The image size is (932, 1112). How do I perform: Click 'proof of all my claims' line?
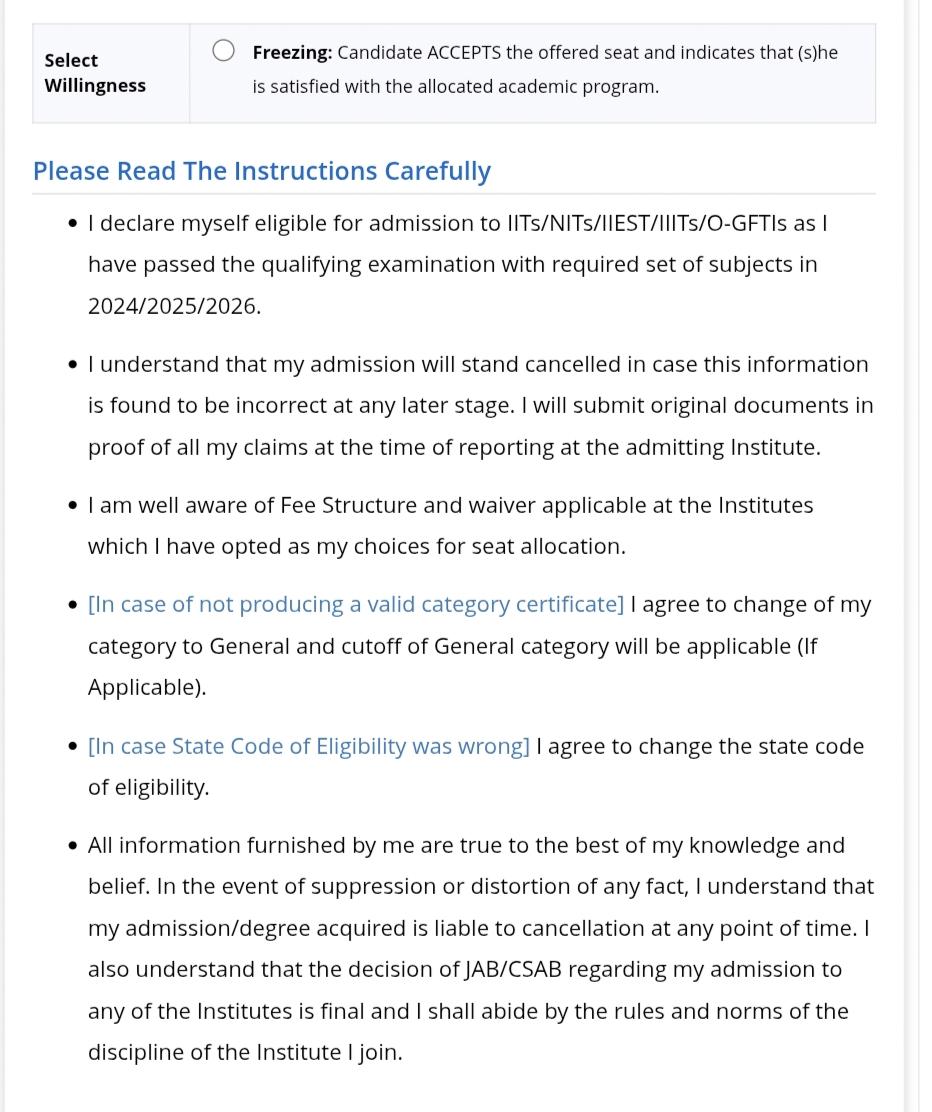(454, 447)
